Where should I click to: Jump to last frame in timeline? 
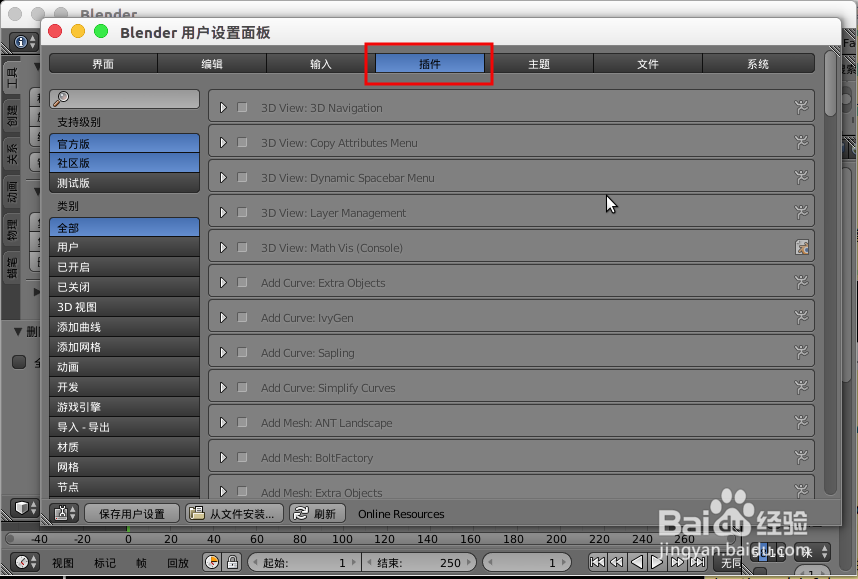coord(697,562)
